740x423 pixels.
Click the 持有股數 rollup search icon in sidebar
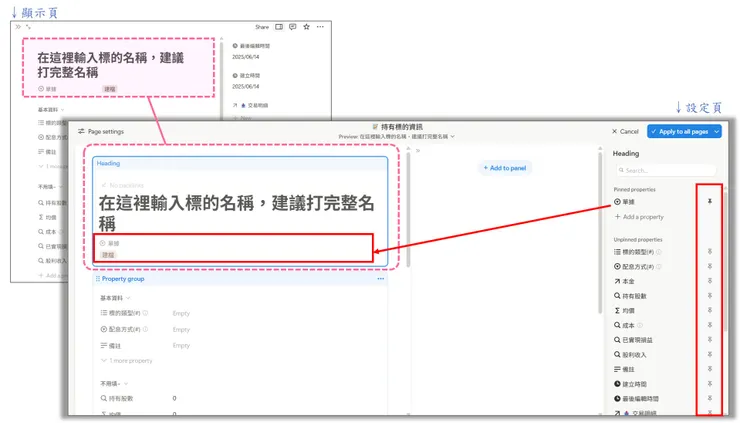point(617,296)
